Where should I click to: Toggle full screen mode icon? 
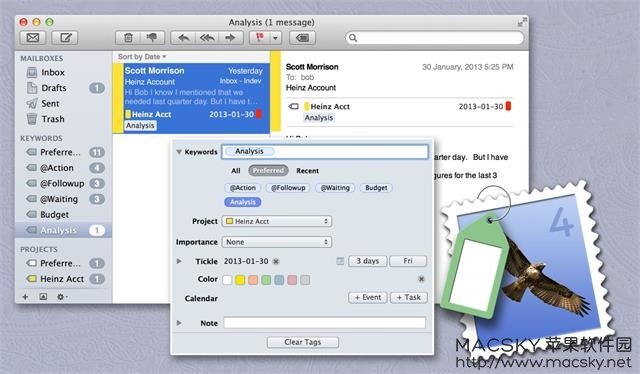point(522,22)
